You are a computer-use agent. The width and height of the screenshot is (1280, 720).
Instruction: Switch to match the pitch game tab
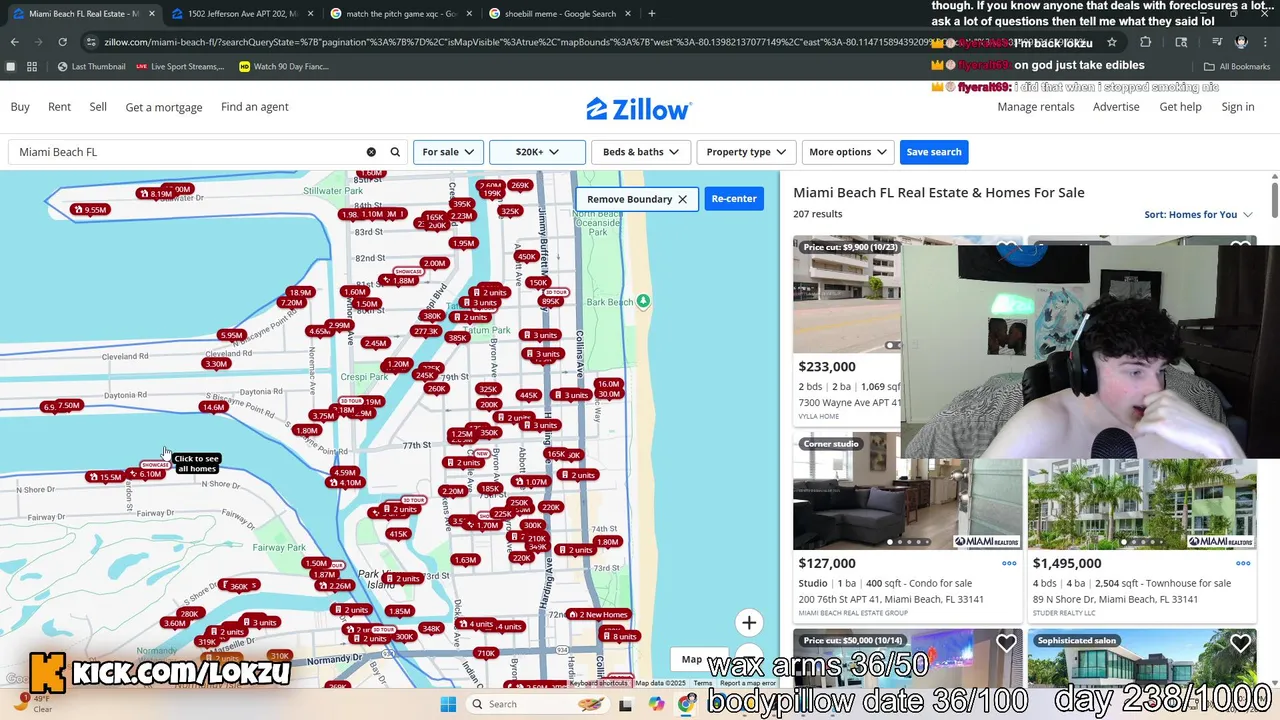coord(402,14)
